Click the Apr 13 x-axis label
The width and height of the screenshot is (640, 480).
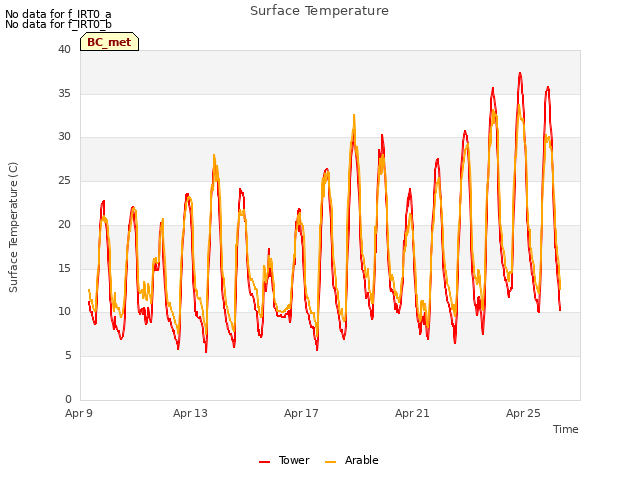(x=190, y=413)
